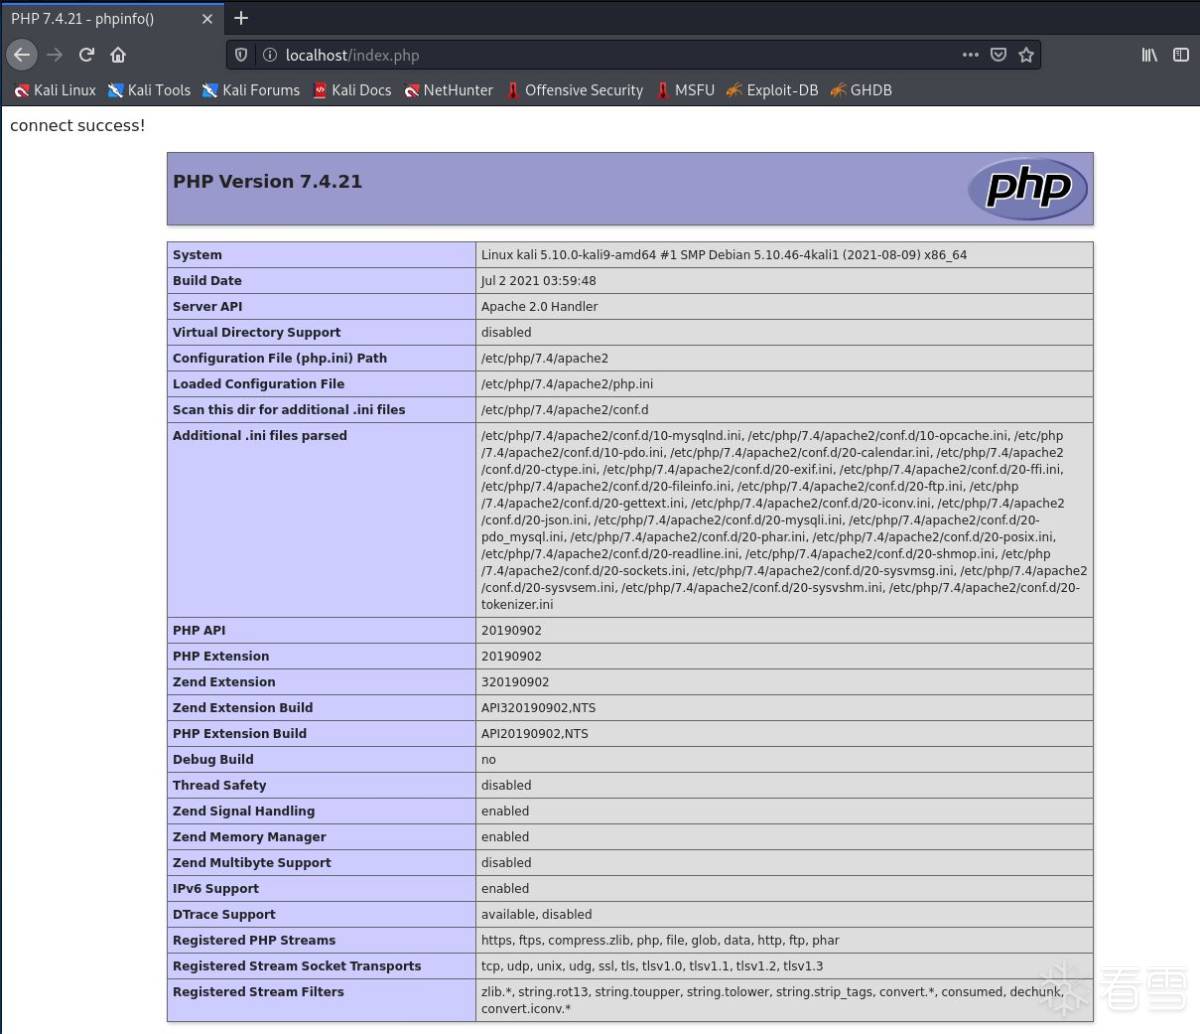Open the NetHunter bookmark
1200x1034 pixels.
point(449,90)
